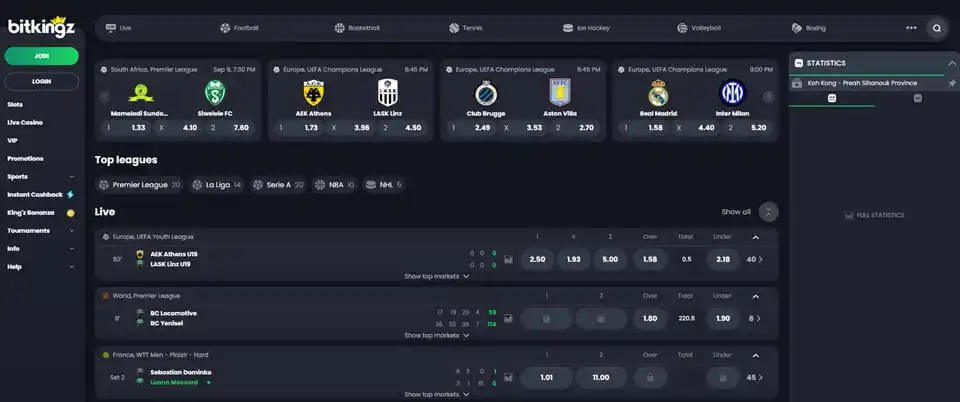This screenshot has height=402, width=960.
Task: Open Live Casino from the sidebar
Action: click(x=25, y=122)
